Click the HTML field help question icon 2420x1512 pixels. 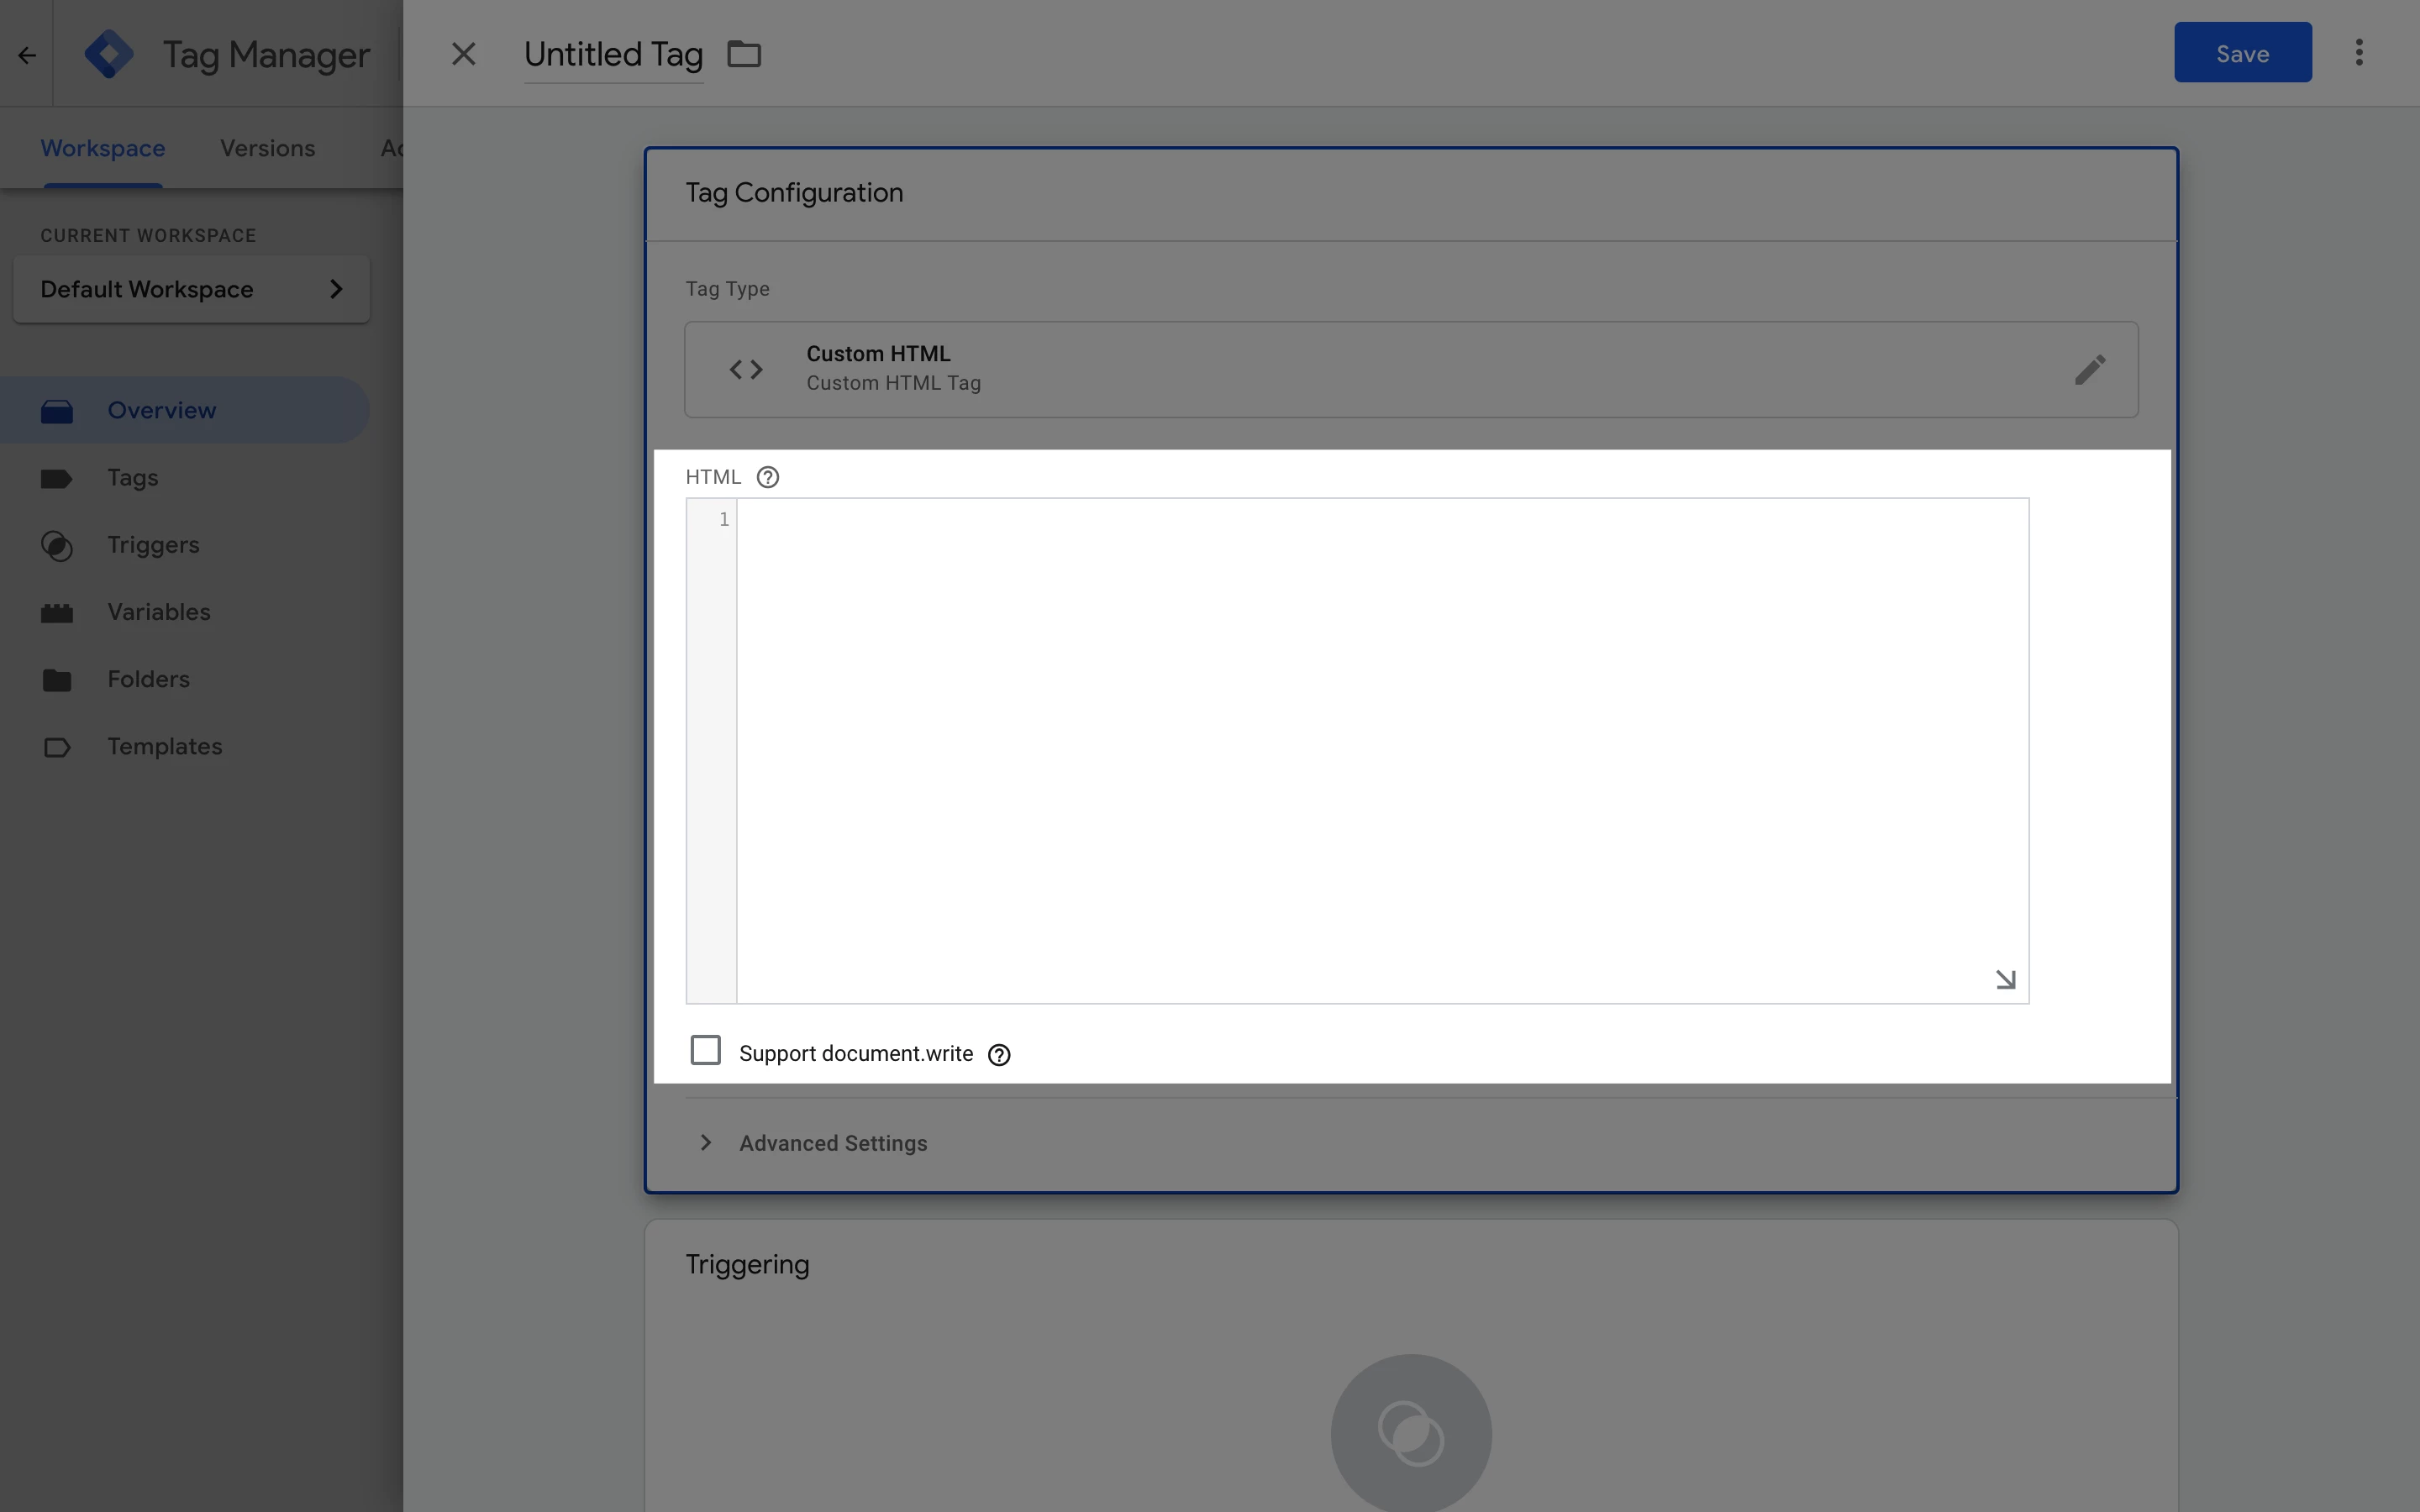pyautogui.click(x=767, y=477)
